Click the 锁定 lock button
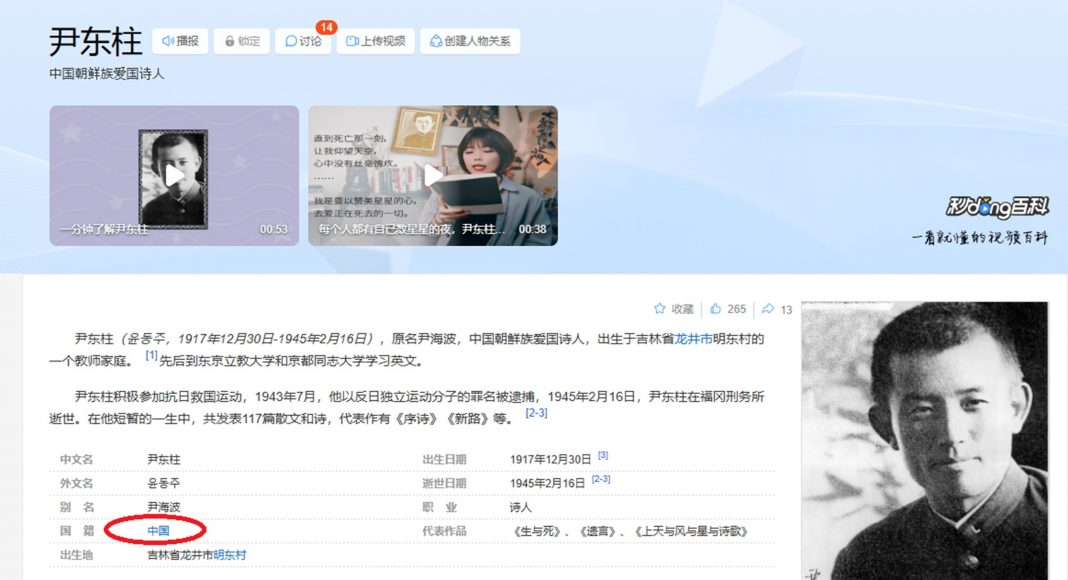The image size is (1068, 580). pyautogui.click(x=242, y=41)
